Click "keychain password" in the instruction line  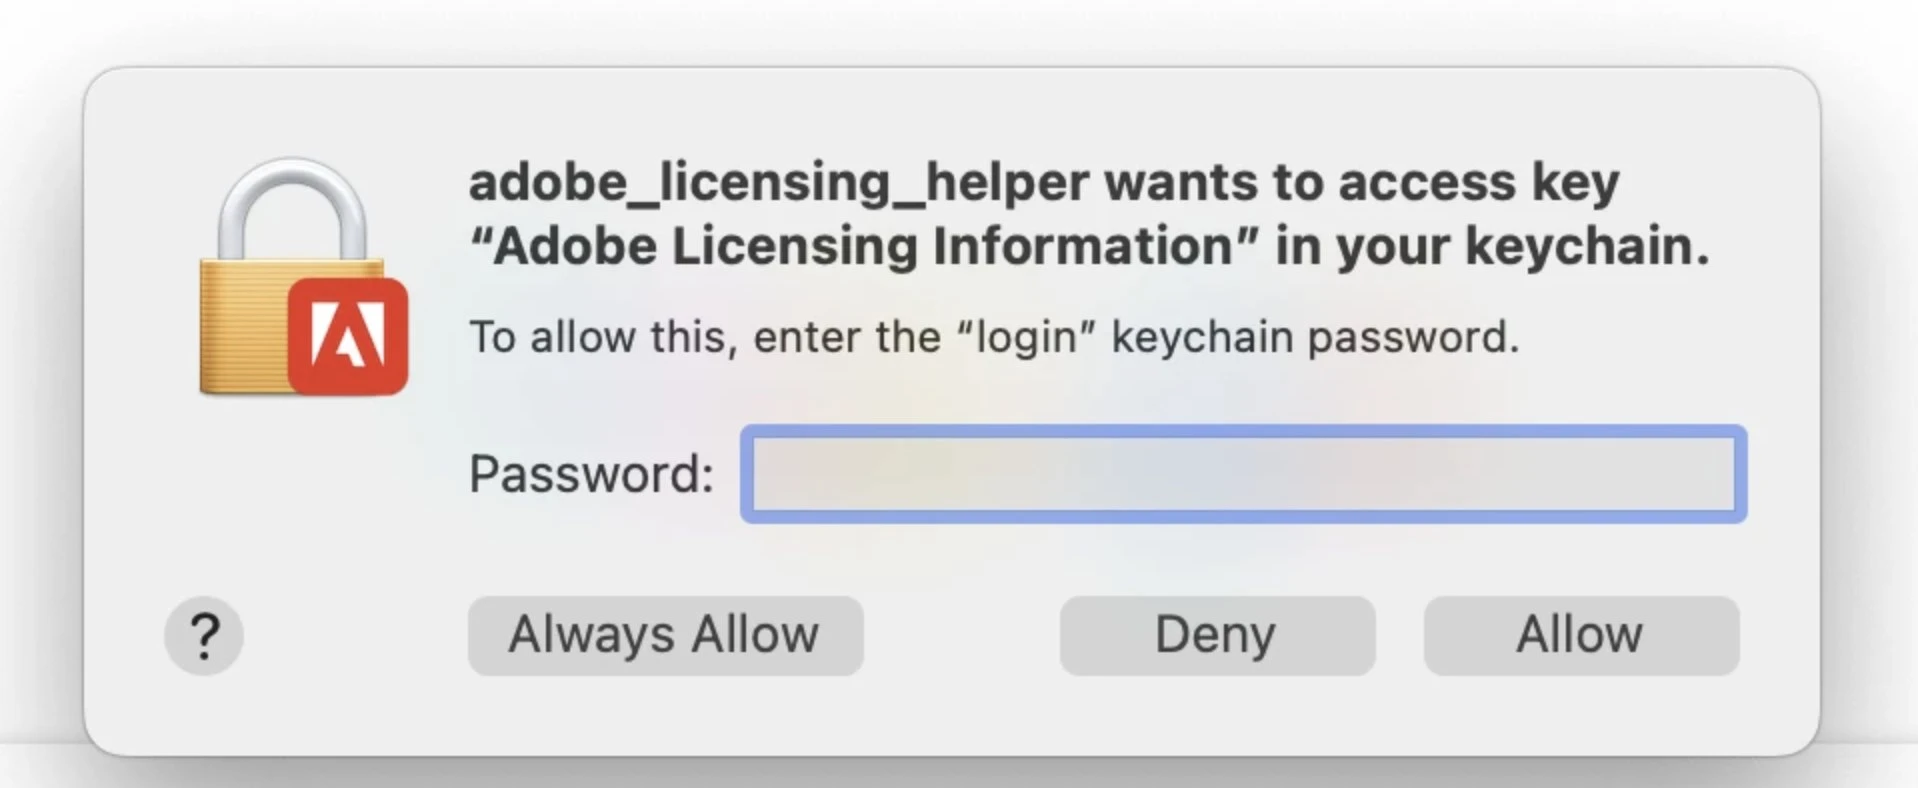(1315, 338)
